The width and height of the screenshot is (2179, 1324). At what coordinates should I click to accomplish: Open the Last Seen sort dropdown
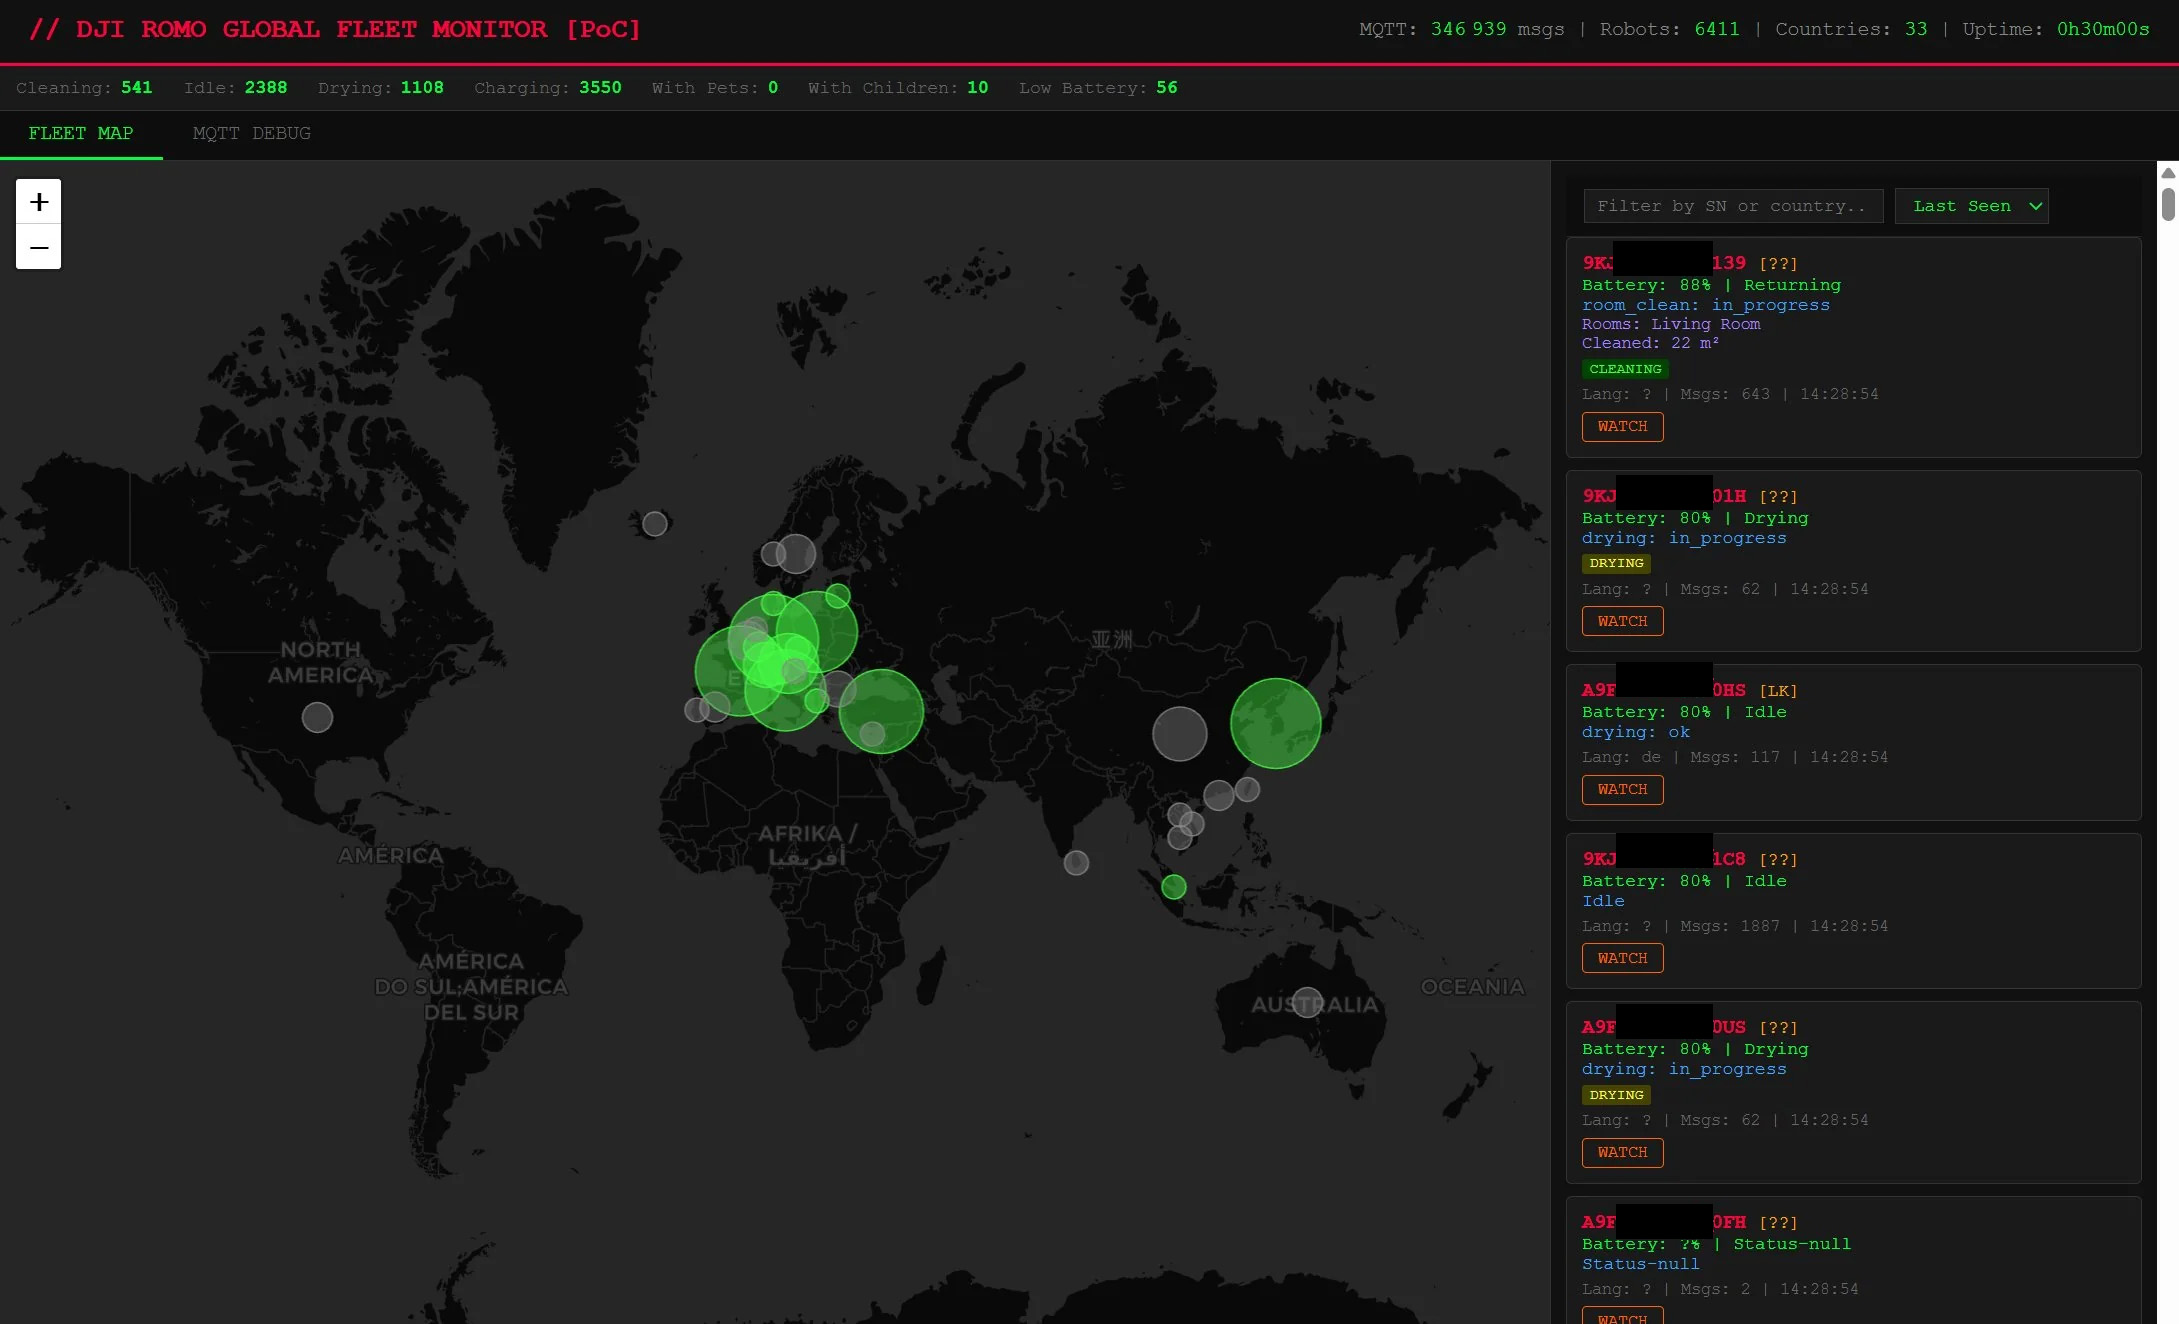pos(1971,206)
